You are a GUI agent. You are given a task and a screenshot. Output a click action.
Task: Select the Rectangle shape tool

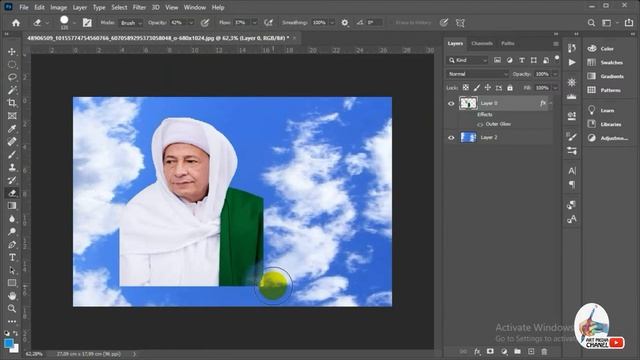12,283
